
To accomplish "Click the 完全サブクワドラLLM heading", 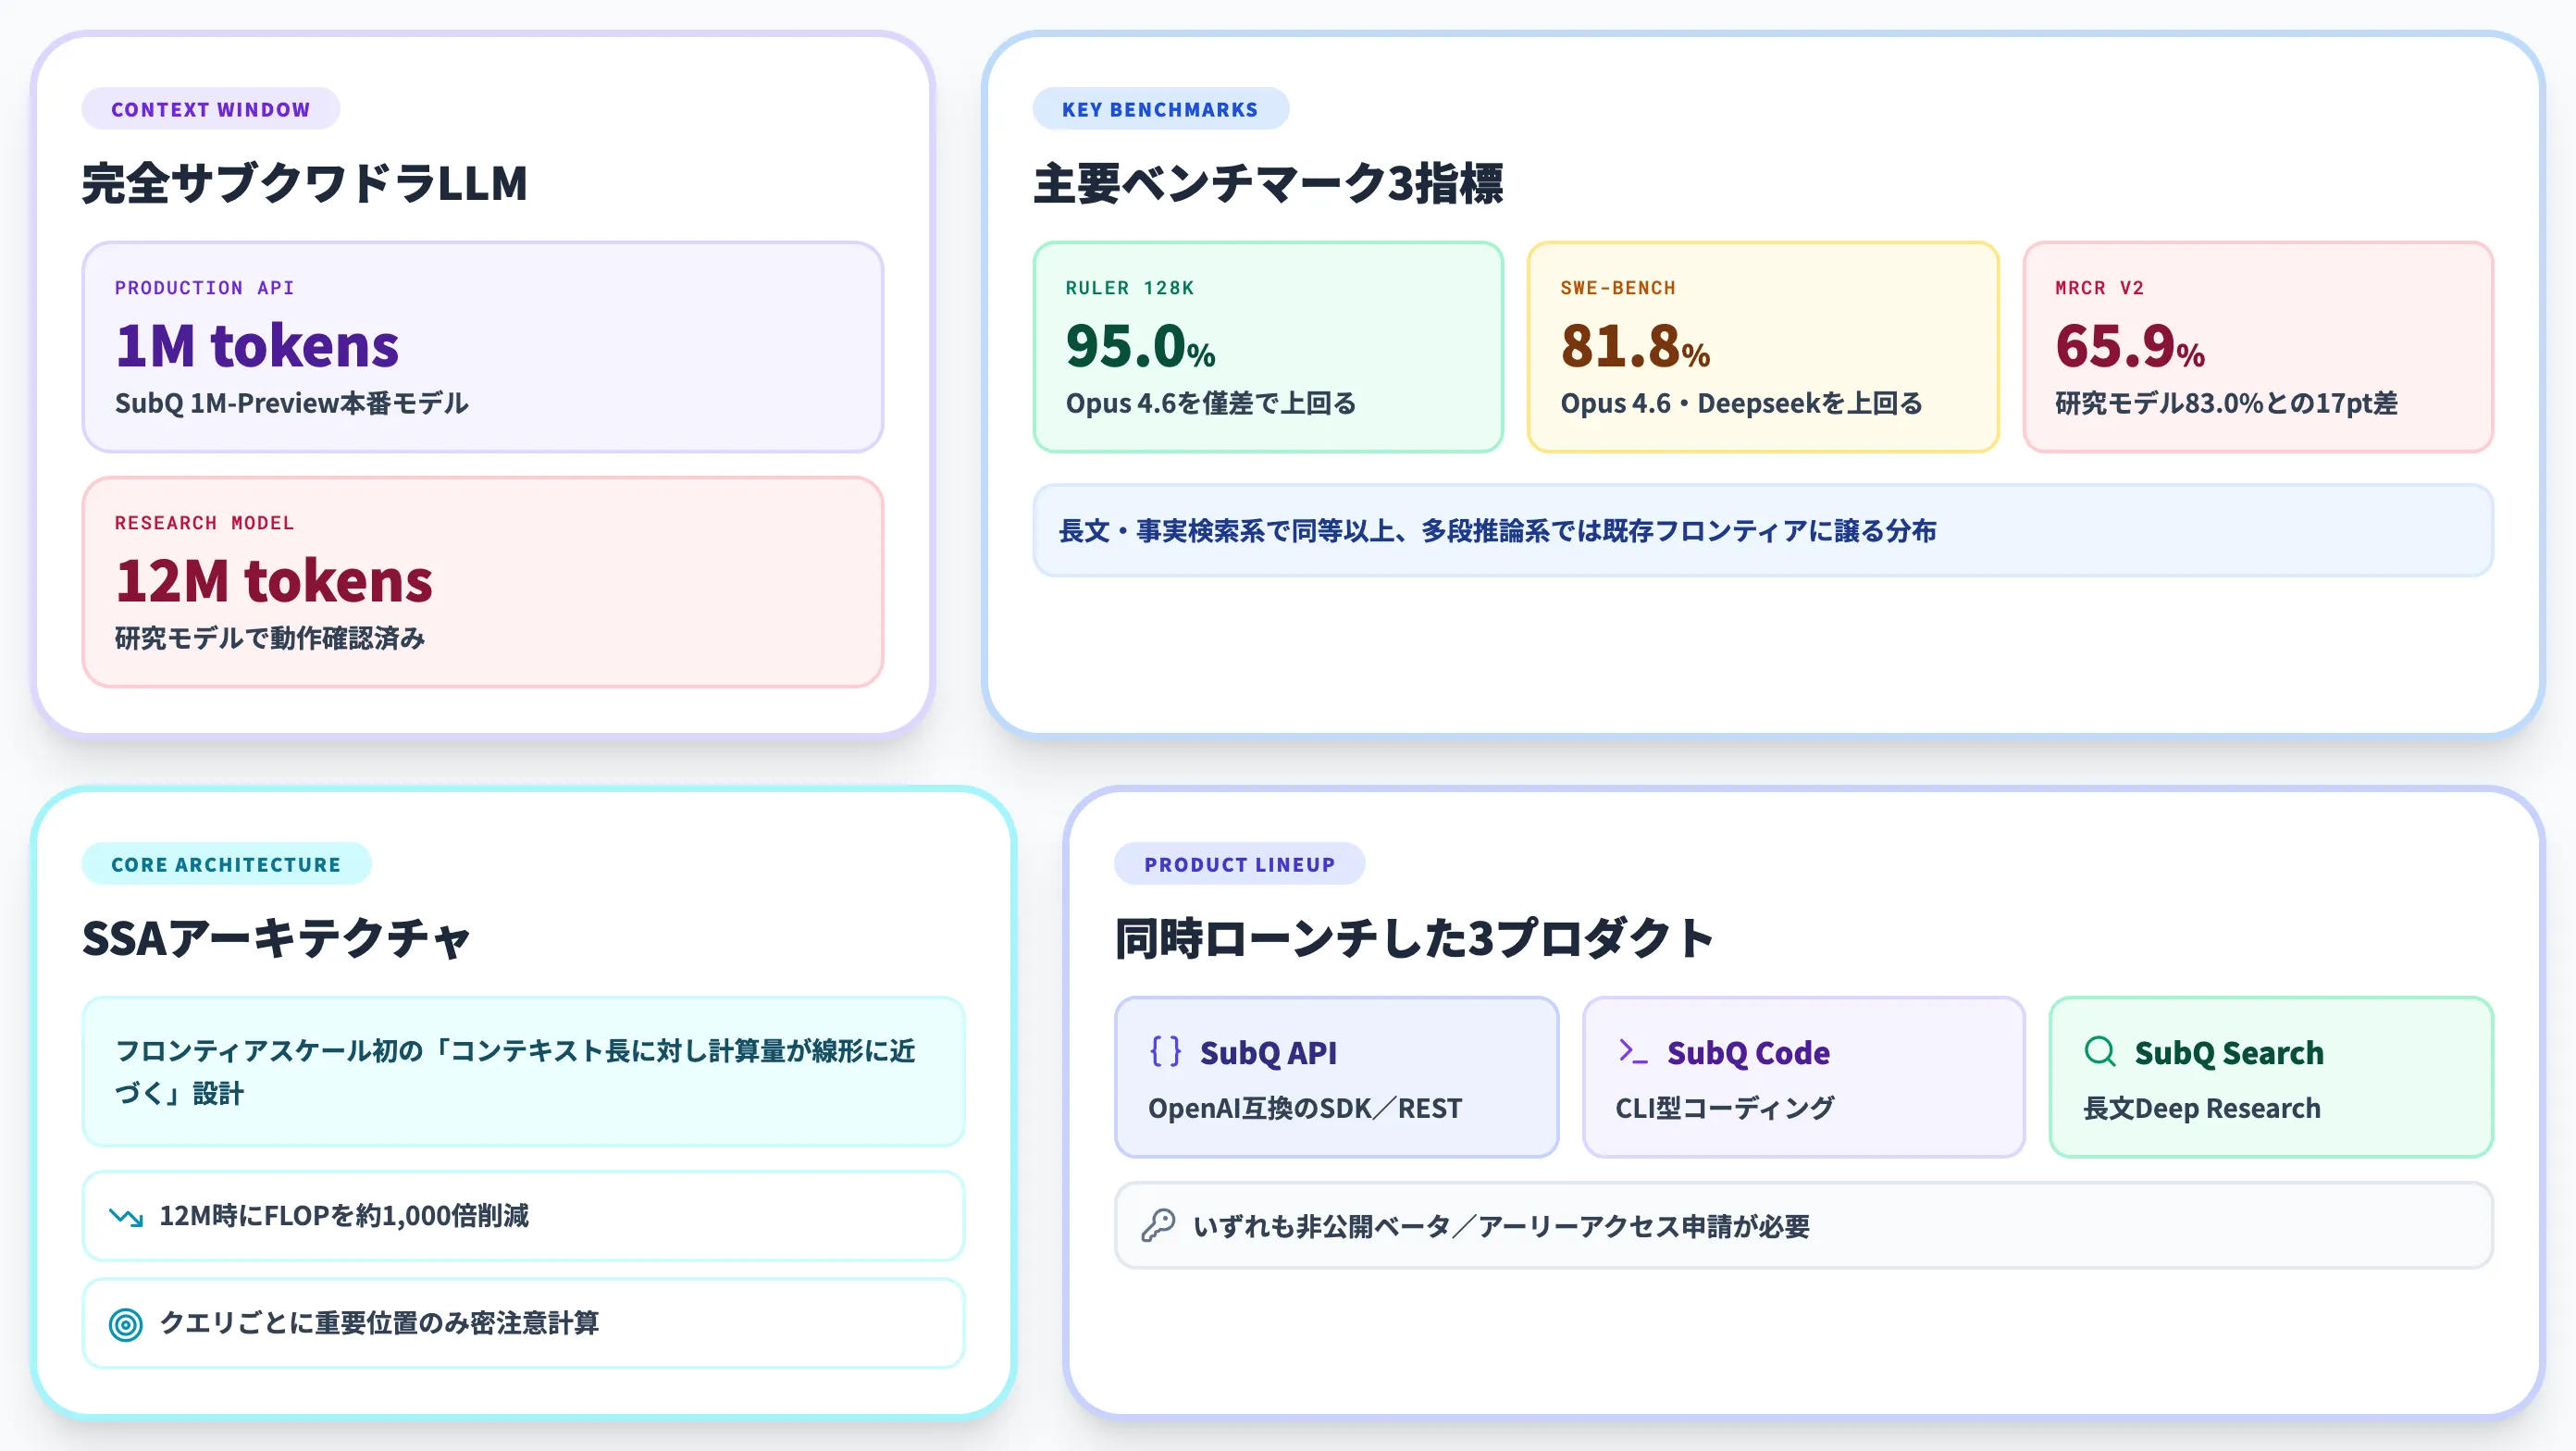I will (x=304, y=184).
